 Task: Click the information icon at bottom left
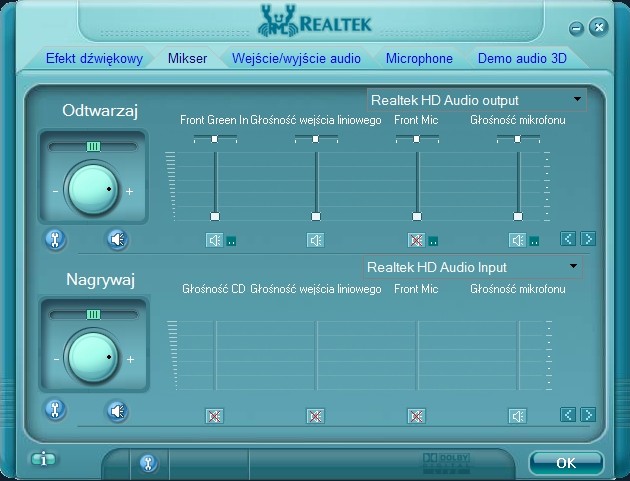pyautogui.click(x=43, y=460)
